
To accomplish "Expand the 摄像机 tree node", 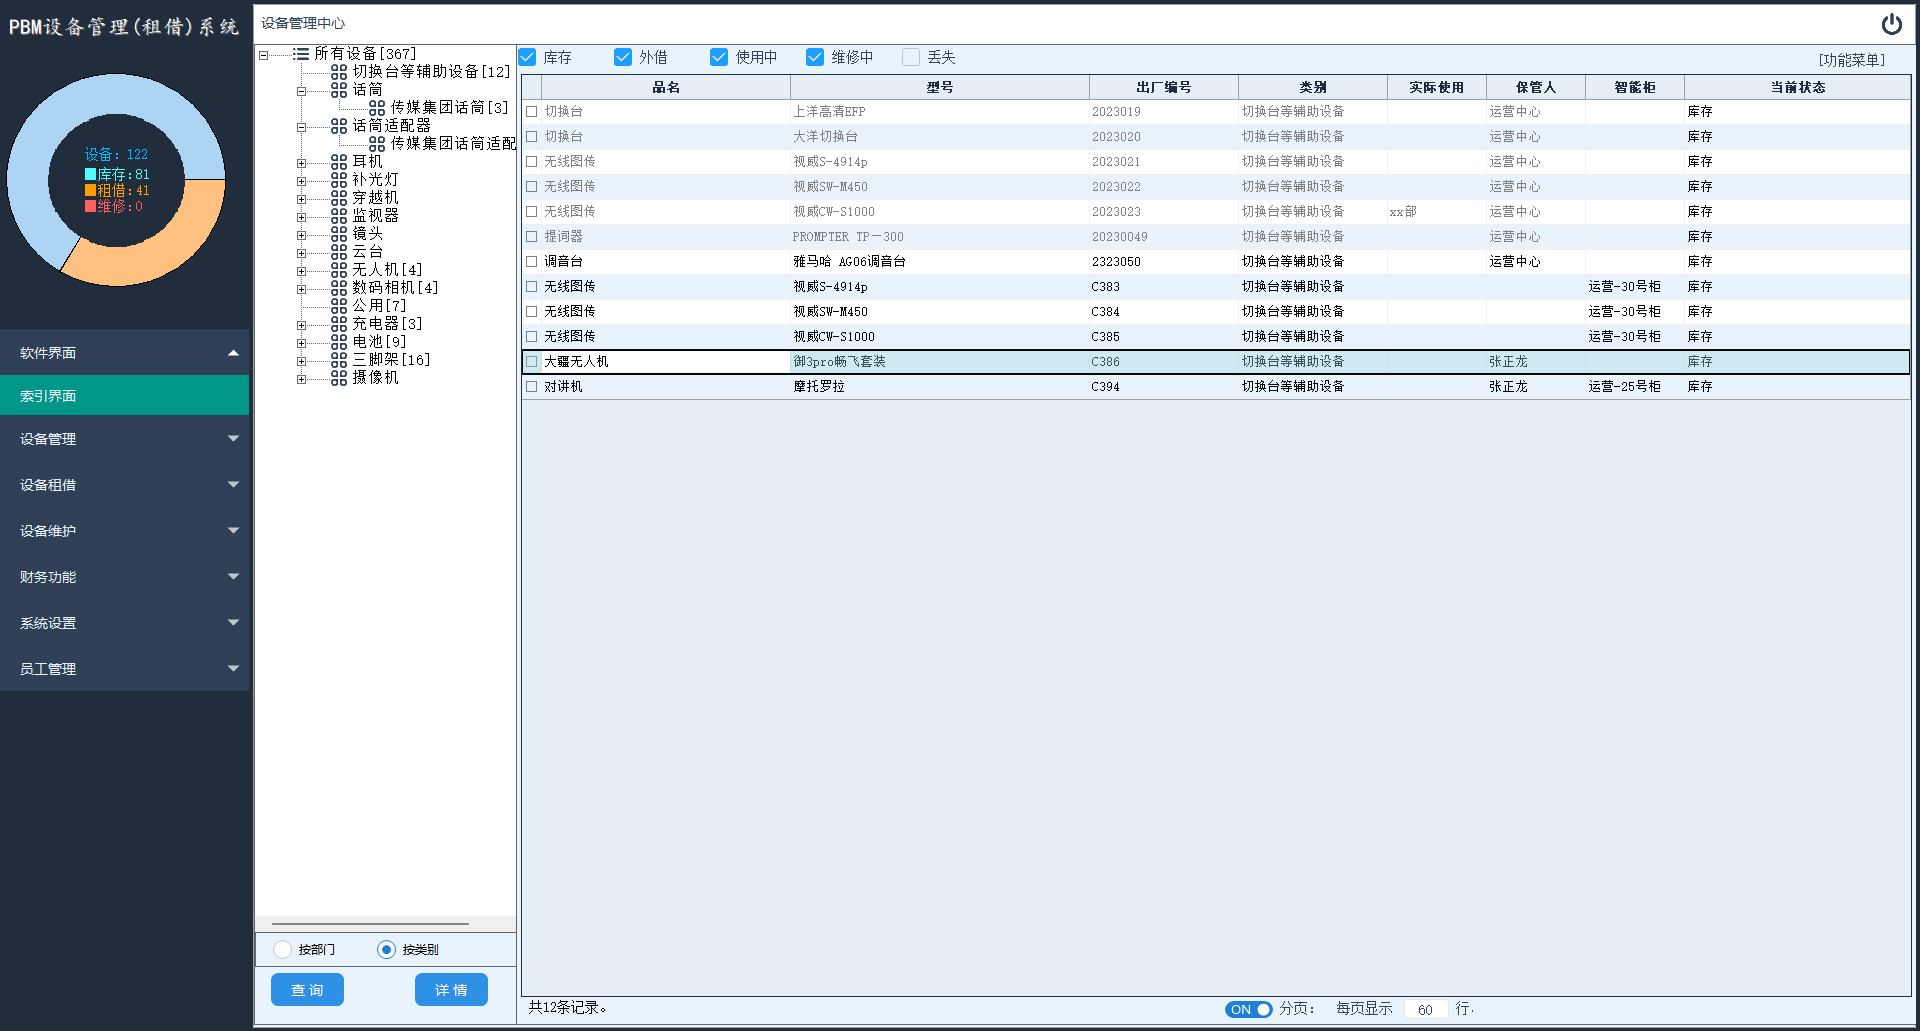I will click(x=301, y=378).
